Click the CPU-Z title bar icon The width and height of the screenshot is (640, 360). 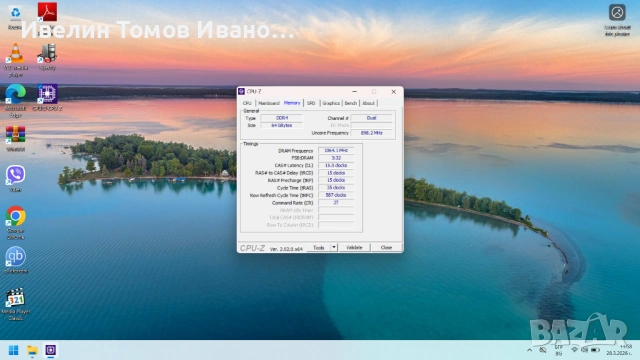point(242,91)
